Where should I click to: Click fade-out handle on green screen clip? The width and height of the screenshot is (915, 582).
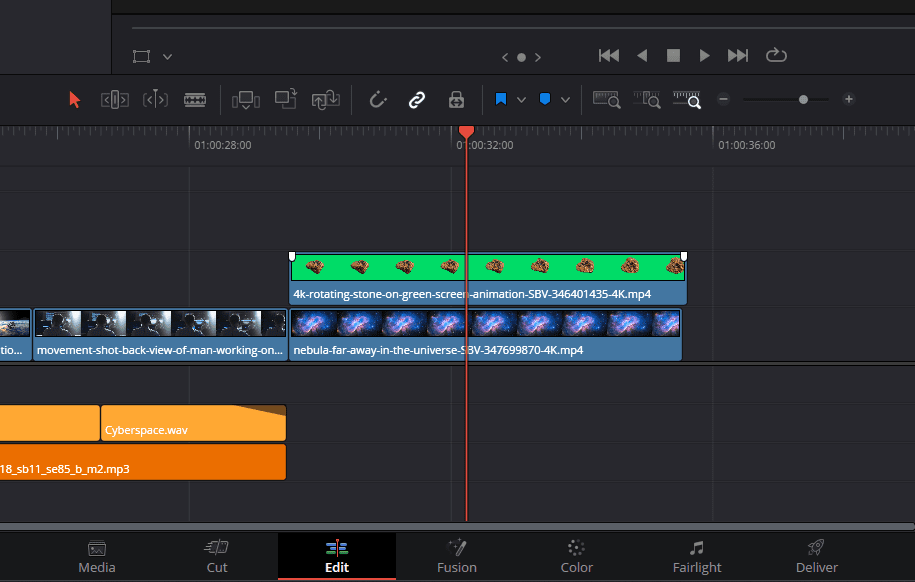[684, 256]
